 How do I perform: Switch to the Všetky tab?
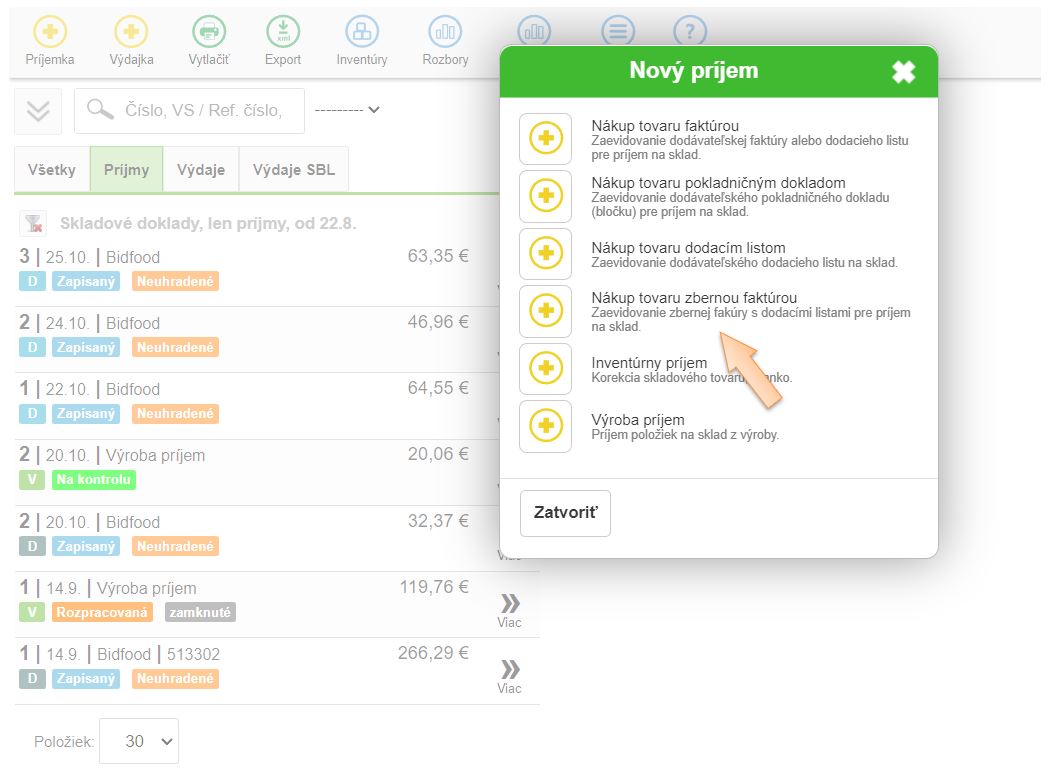click(52, 169)
